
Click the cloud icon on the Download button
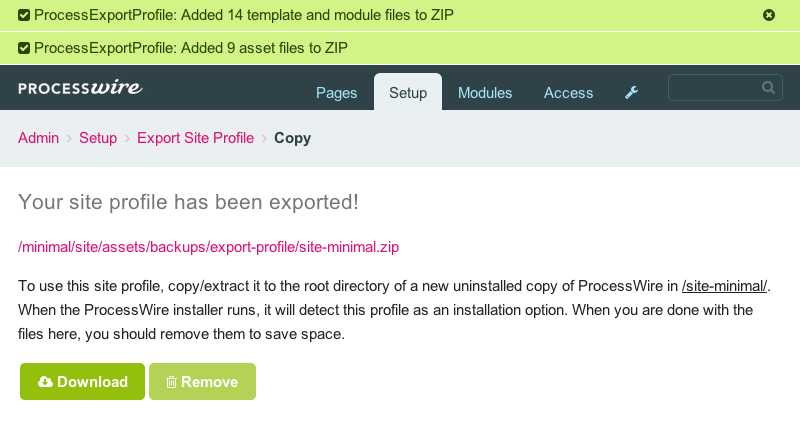pyautogui.click(x=45, y=382)
